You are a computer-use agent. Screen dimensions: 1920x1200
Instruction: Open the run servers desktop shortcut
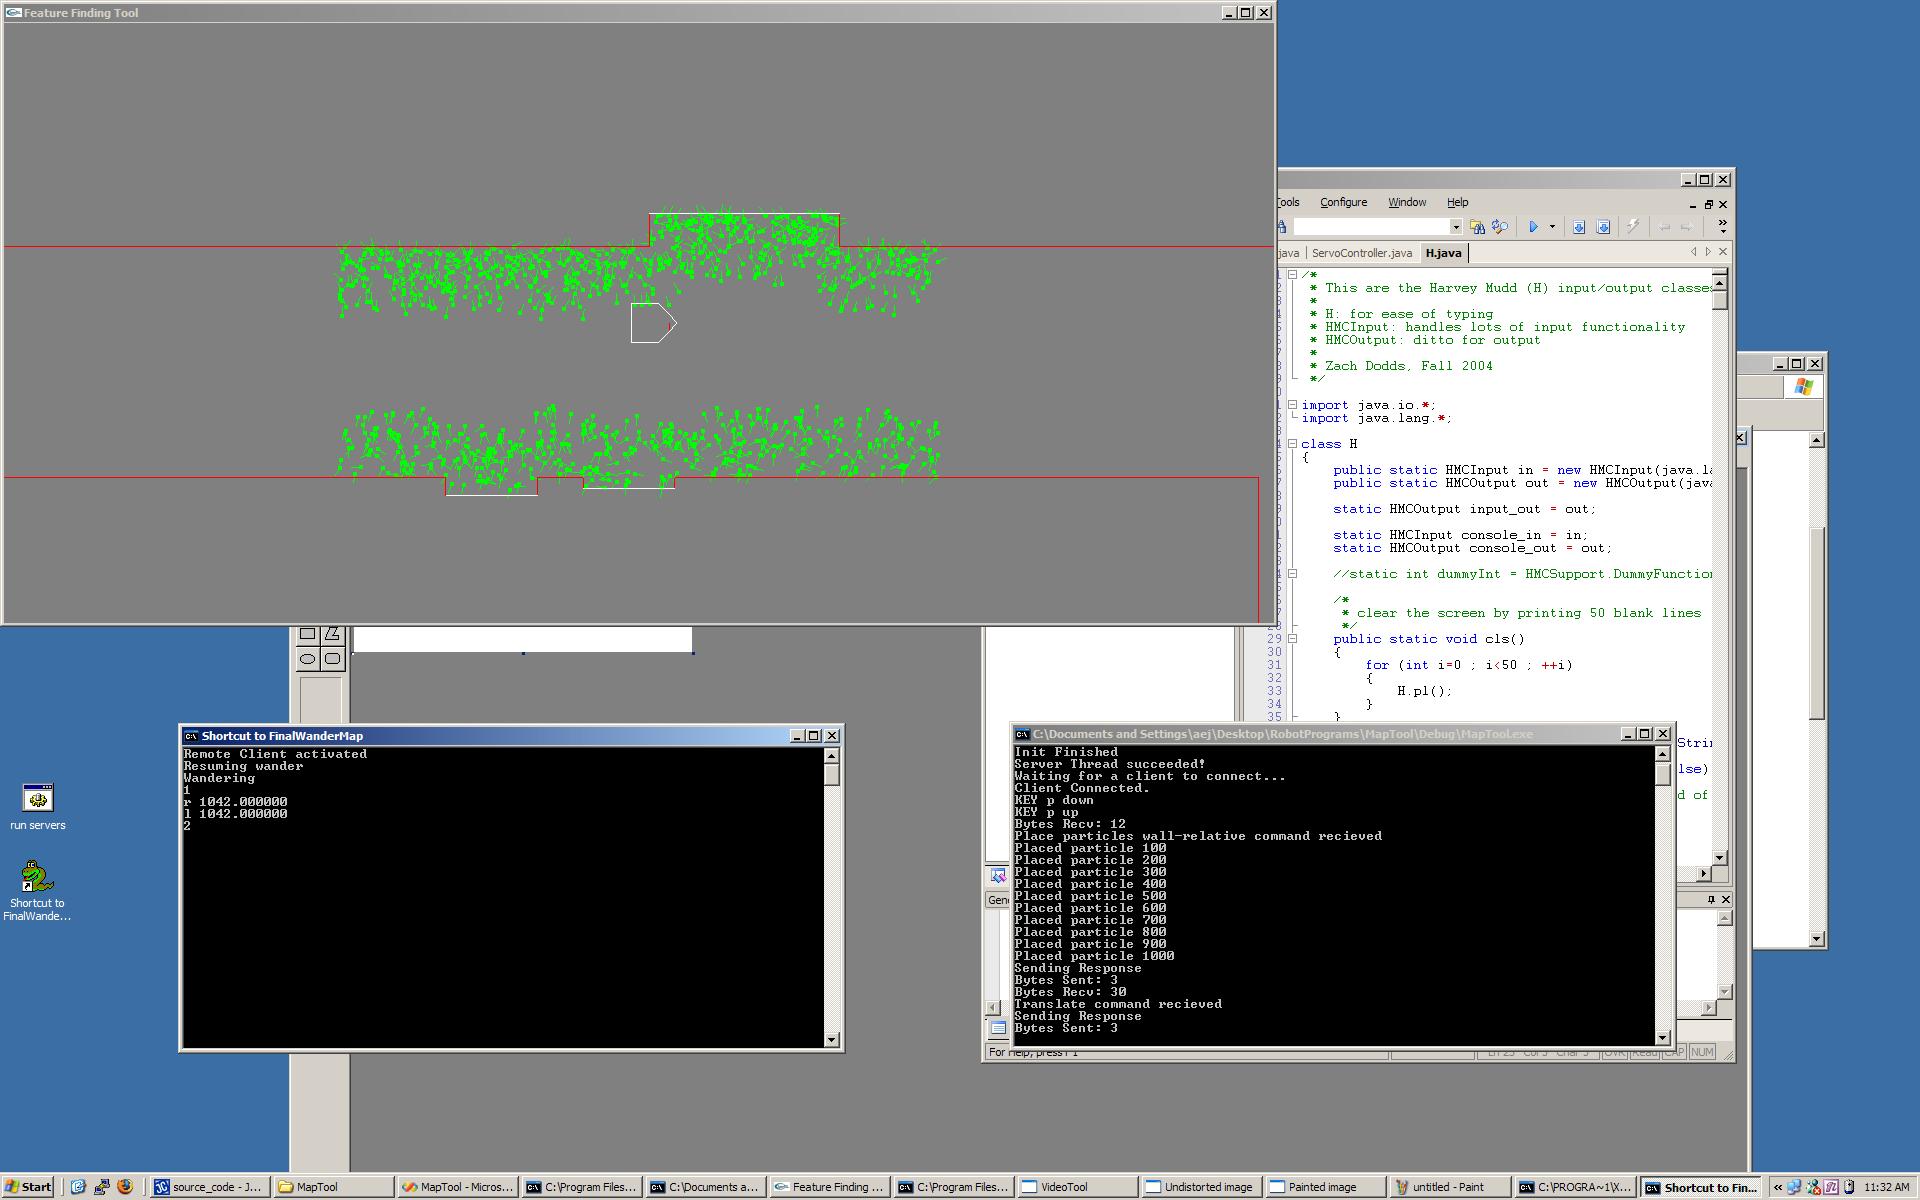tap(38, 806)
